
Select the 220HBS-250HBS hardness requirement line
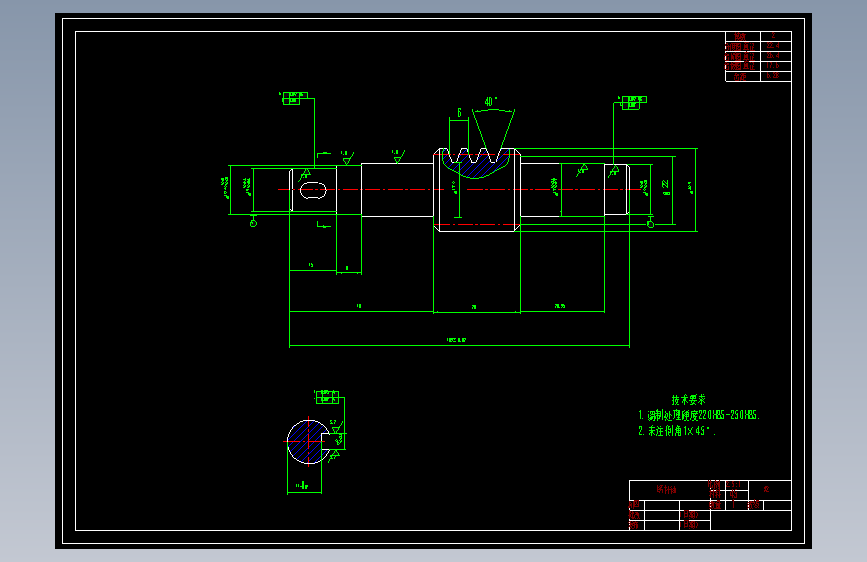click(x=699, y=415)
